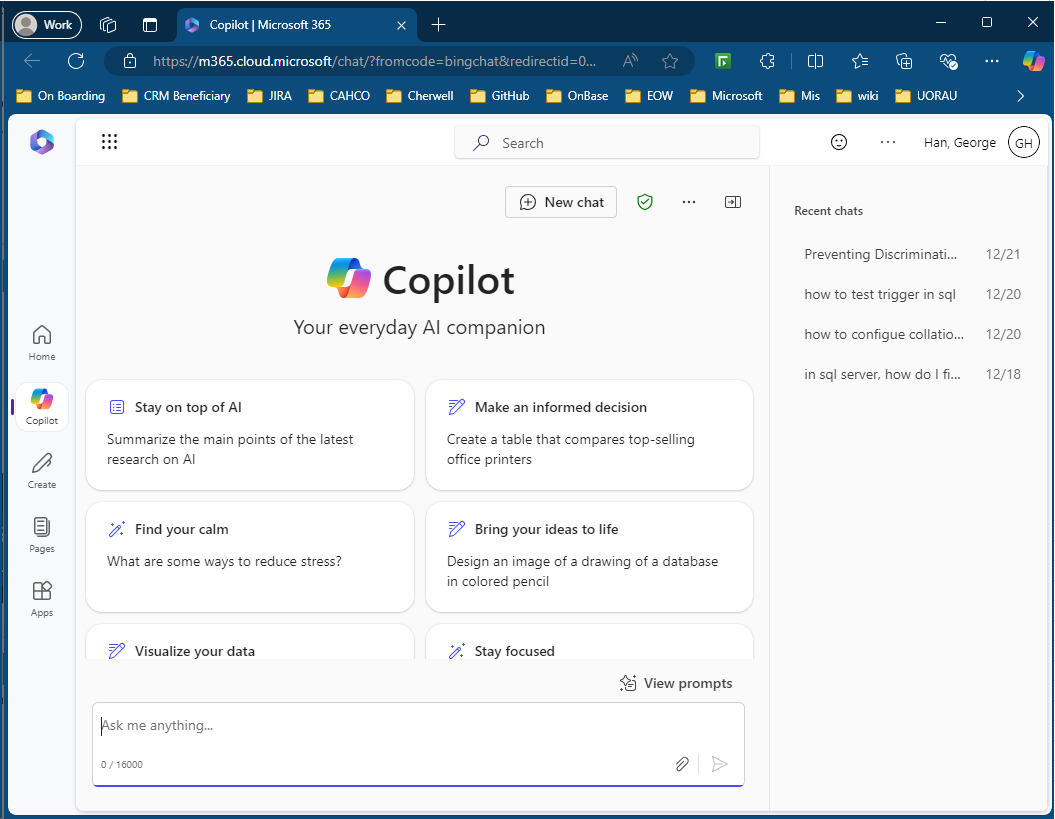The width and height of the screenshot is (1055, 819).
Task: Attach a file with the paperclip icon
Action: point(682,764)
